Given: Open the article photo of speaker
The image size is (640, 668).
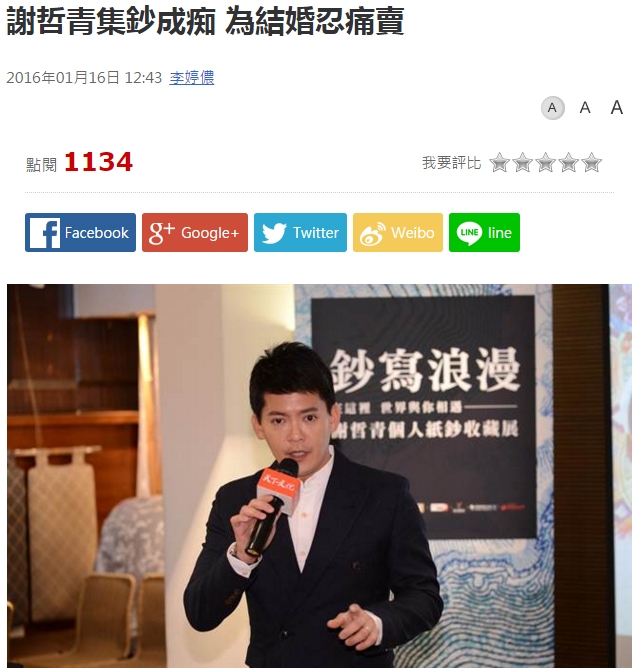Looking at the screenshot, I should point(319,476).
